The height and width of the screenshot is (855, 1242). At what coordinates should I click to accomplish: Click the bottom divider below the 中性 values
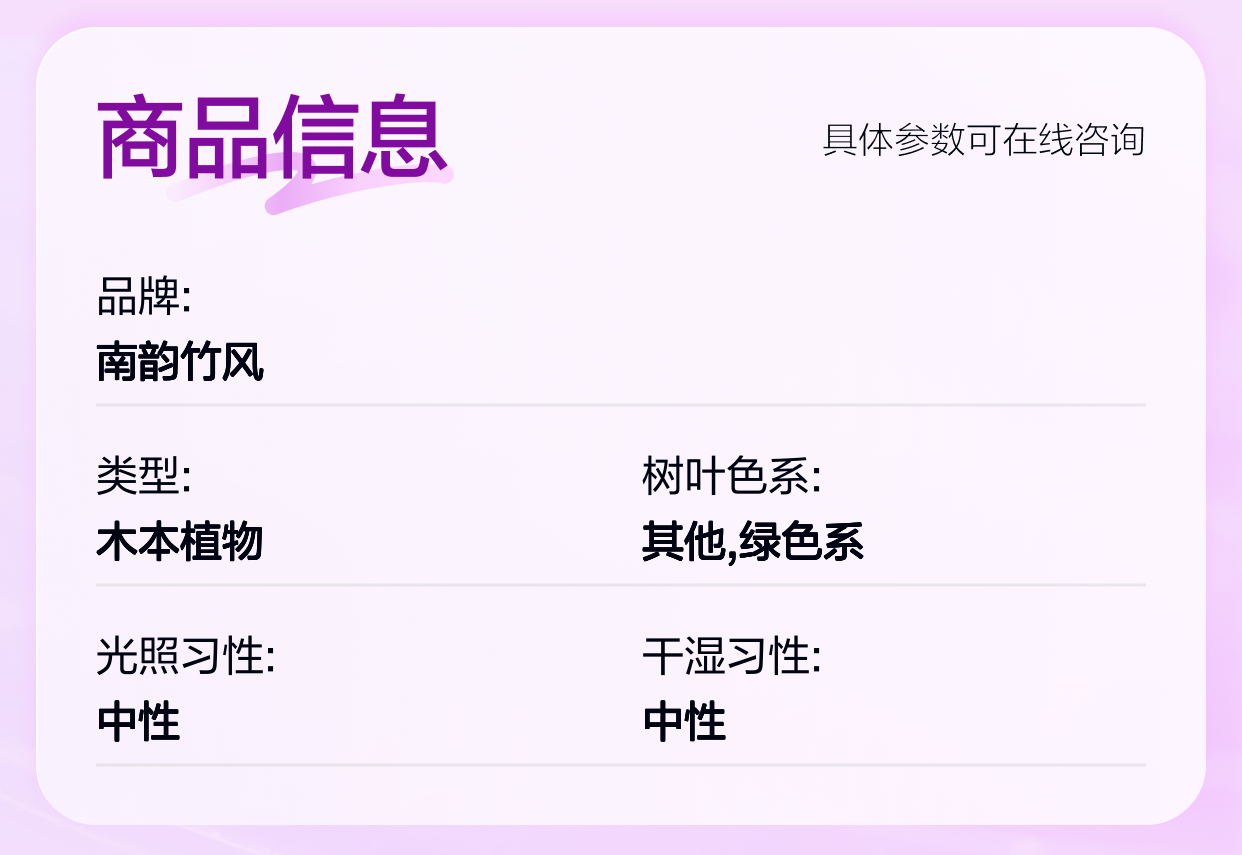(x=620, y=765)
